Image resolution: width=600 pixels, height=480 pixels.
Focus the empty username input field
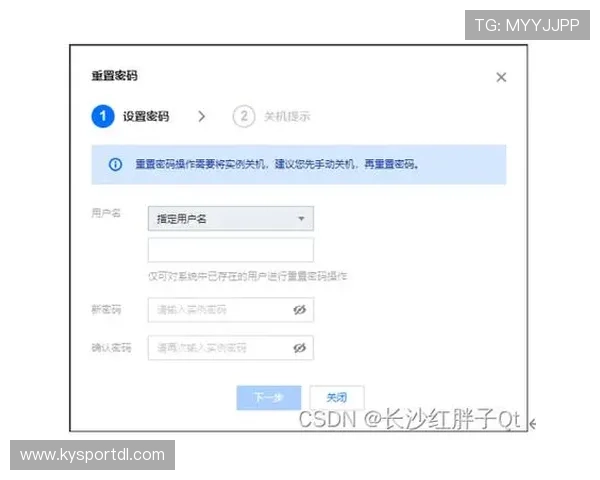click(x=231, y=250)
